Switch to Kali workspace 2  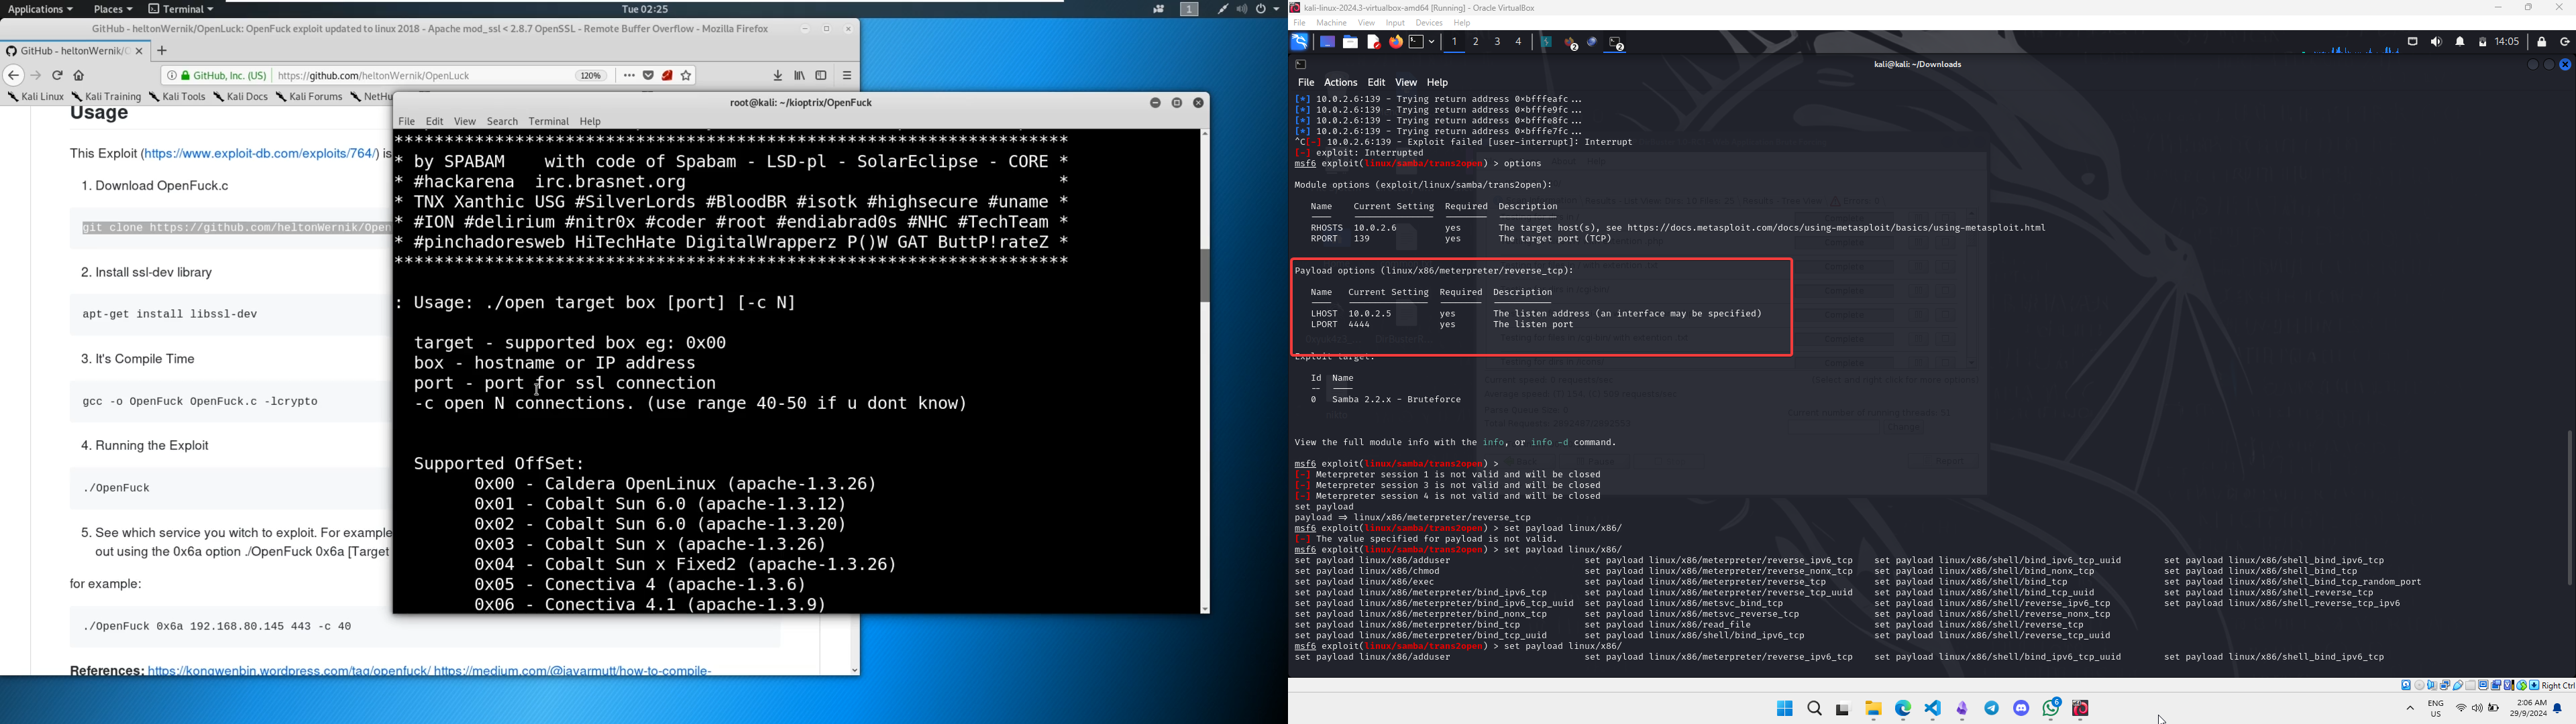pyautogui.click(x=1476, y=42)
